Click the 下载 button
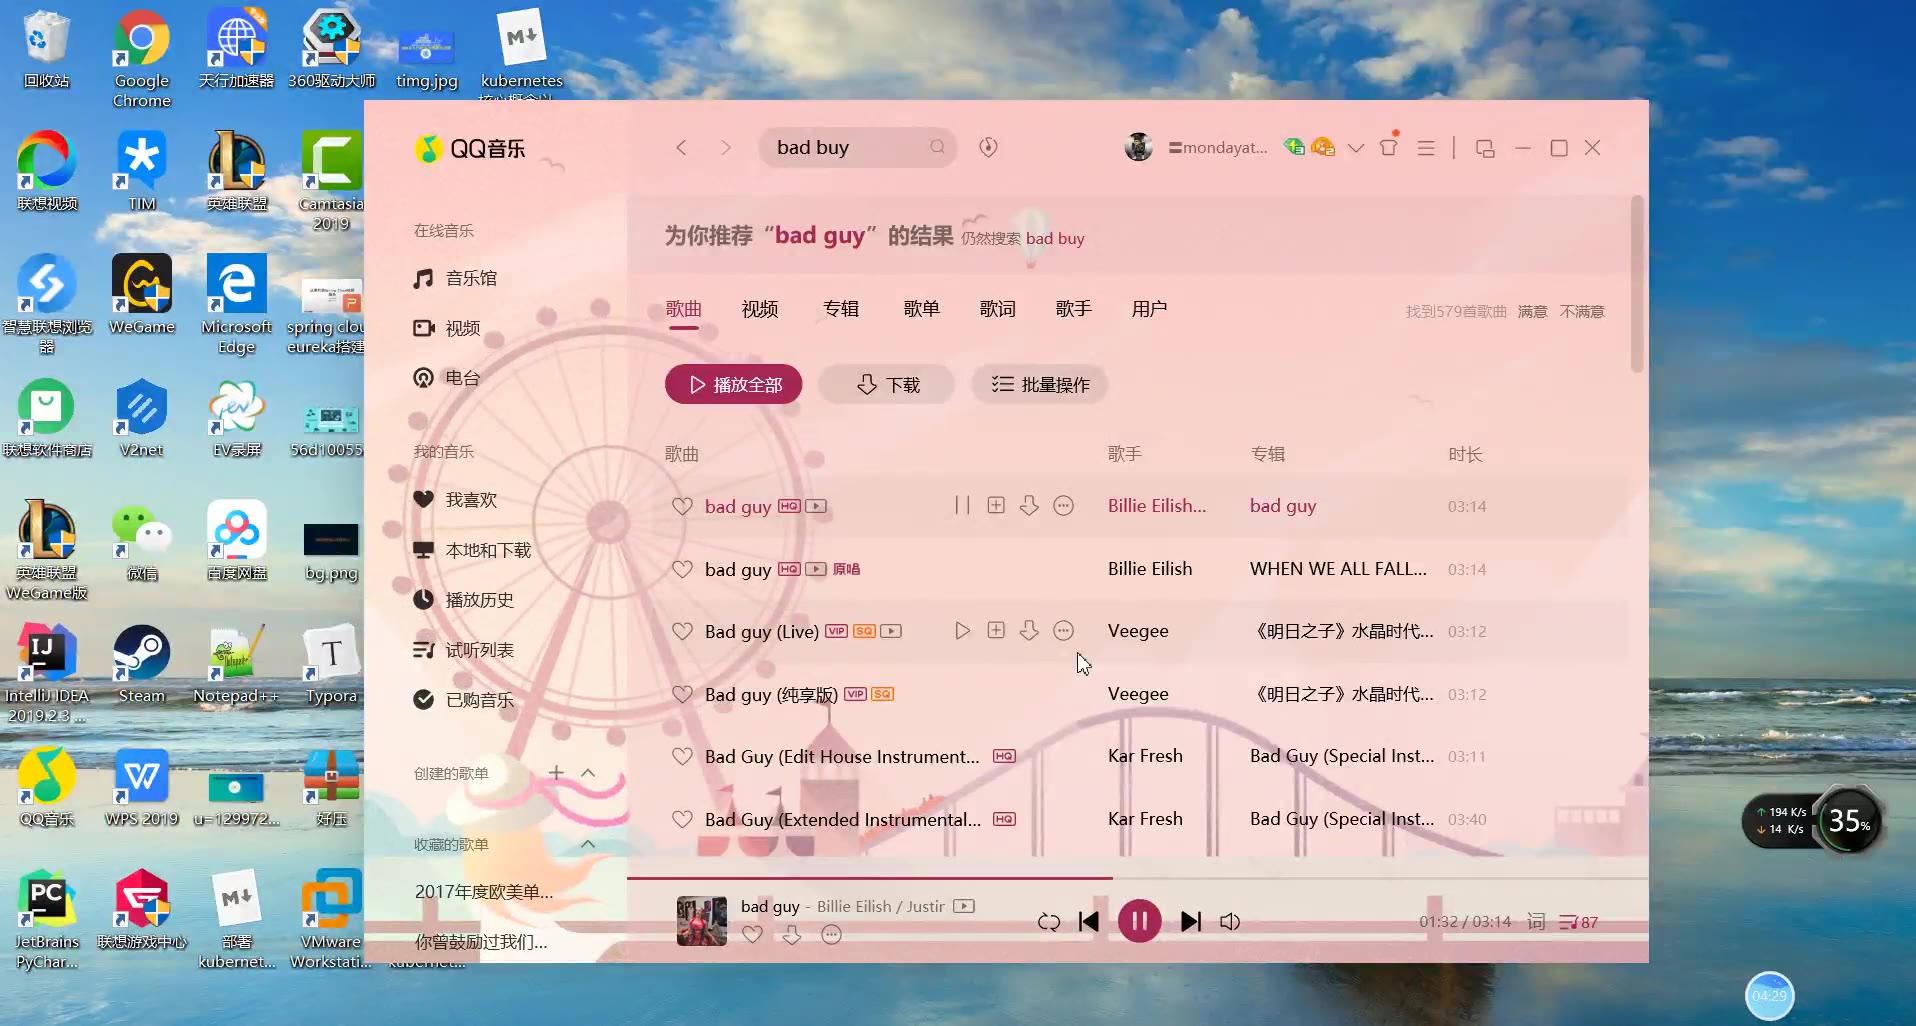The width and height of the screenshot is (1916, 1026). click(x=887, y=385)
